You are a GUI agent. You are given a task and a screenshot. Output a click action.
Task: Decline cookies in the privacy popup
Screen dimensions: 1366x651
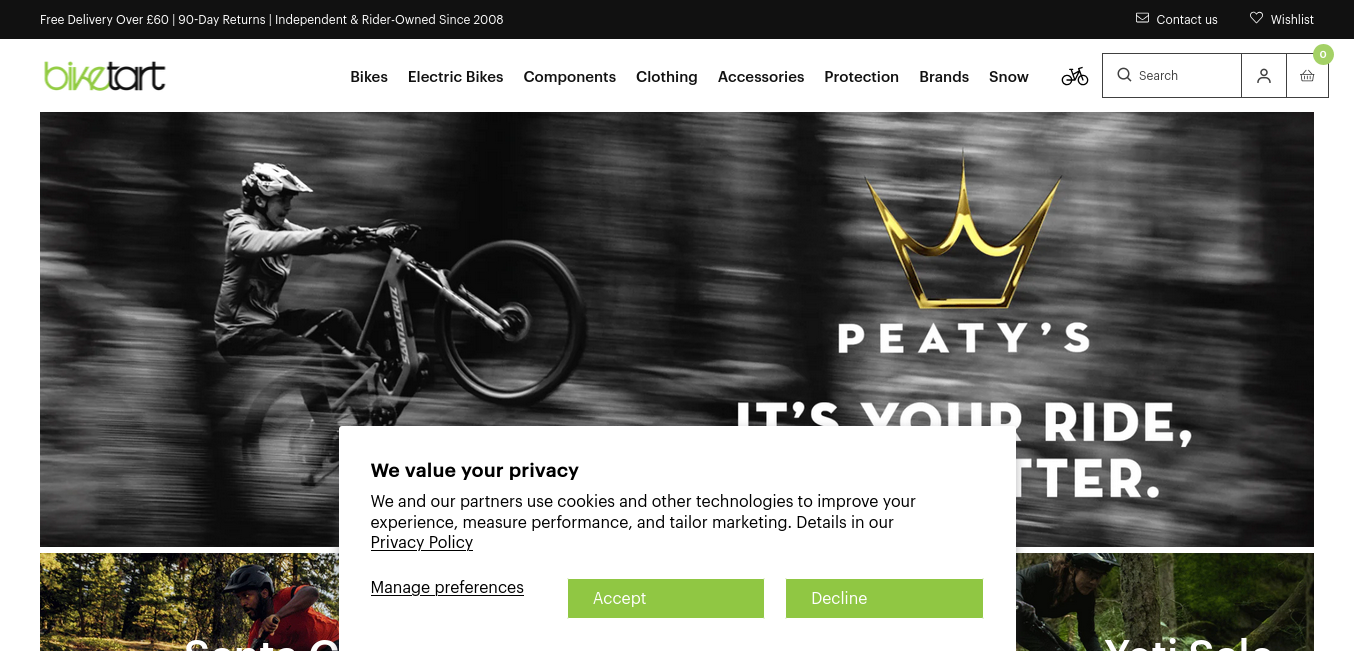tap(884, 598)
